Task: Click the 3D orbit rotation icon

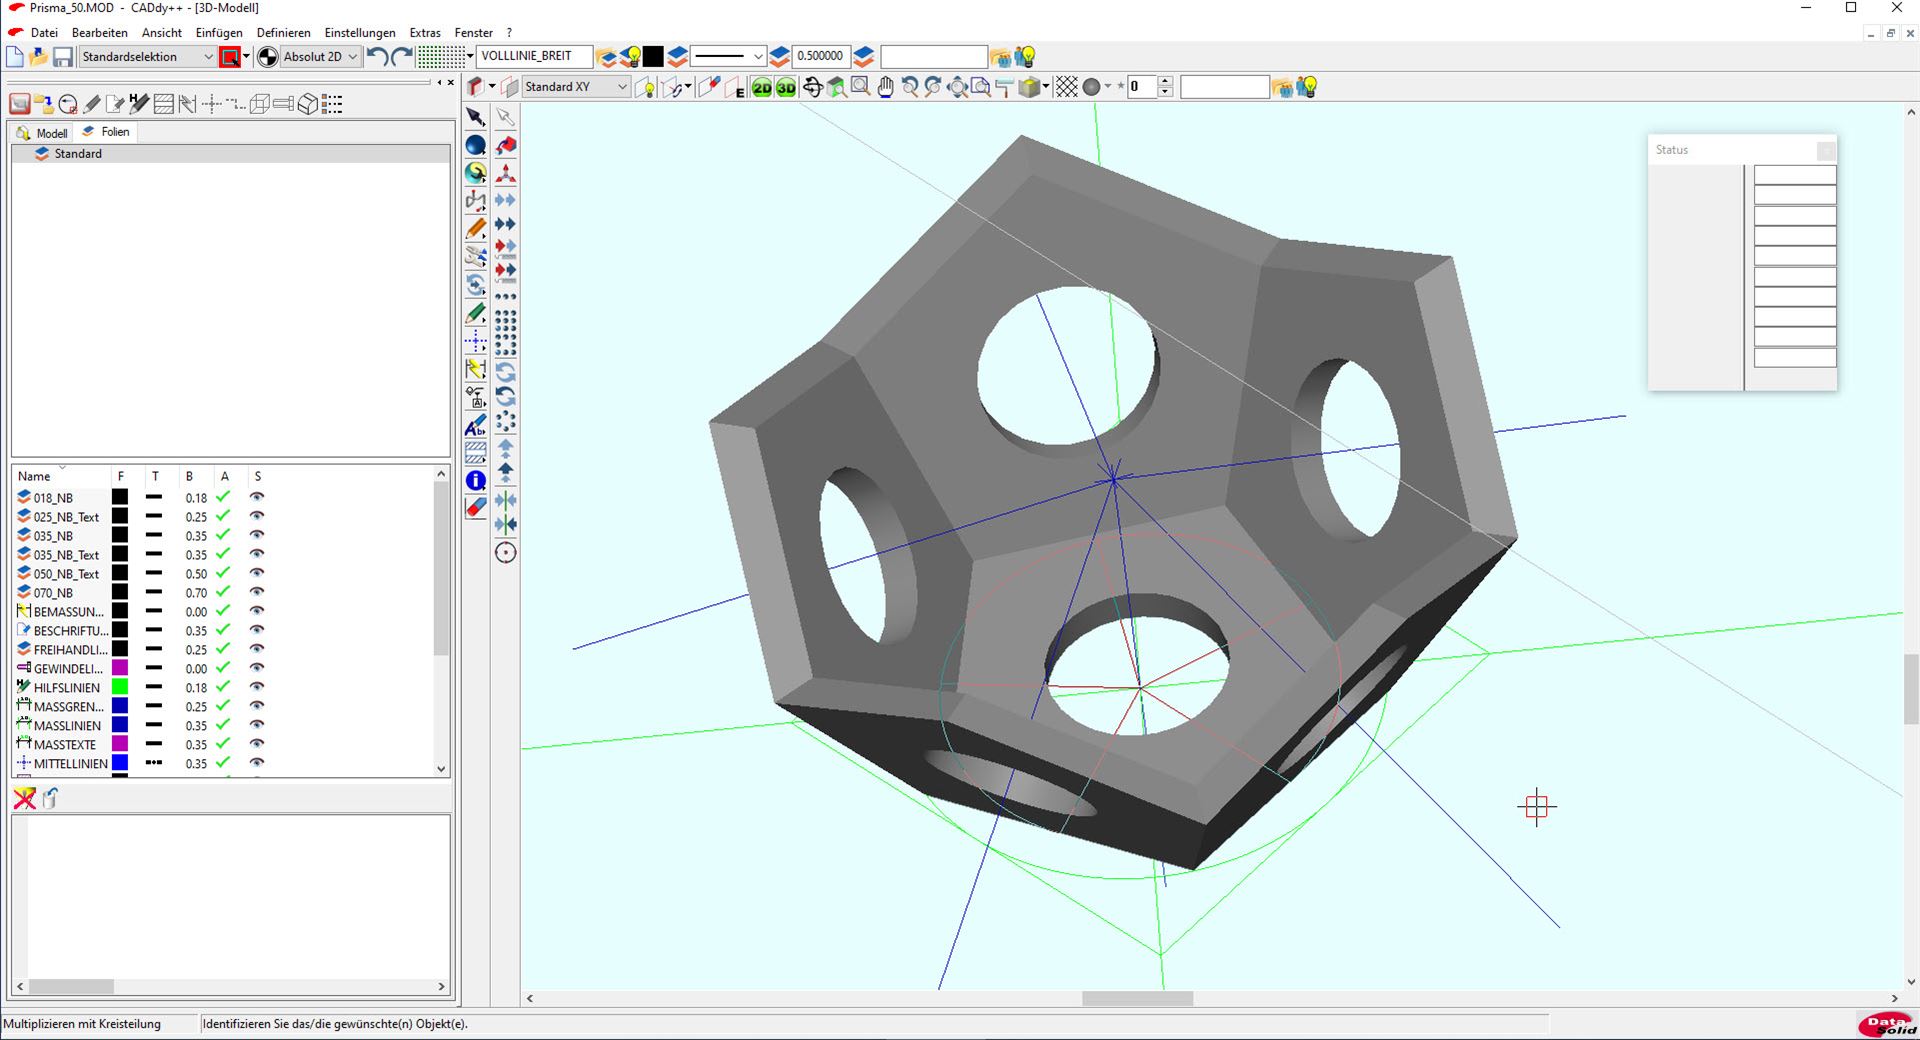Action: point(813,88)
